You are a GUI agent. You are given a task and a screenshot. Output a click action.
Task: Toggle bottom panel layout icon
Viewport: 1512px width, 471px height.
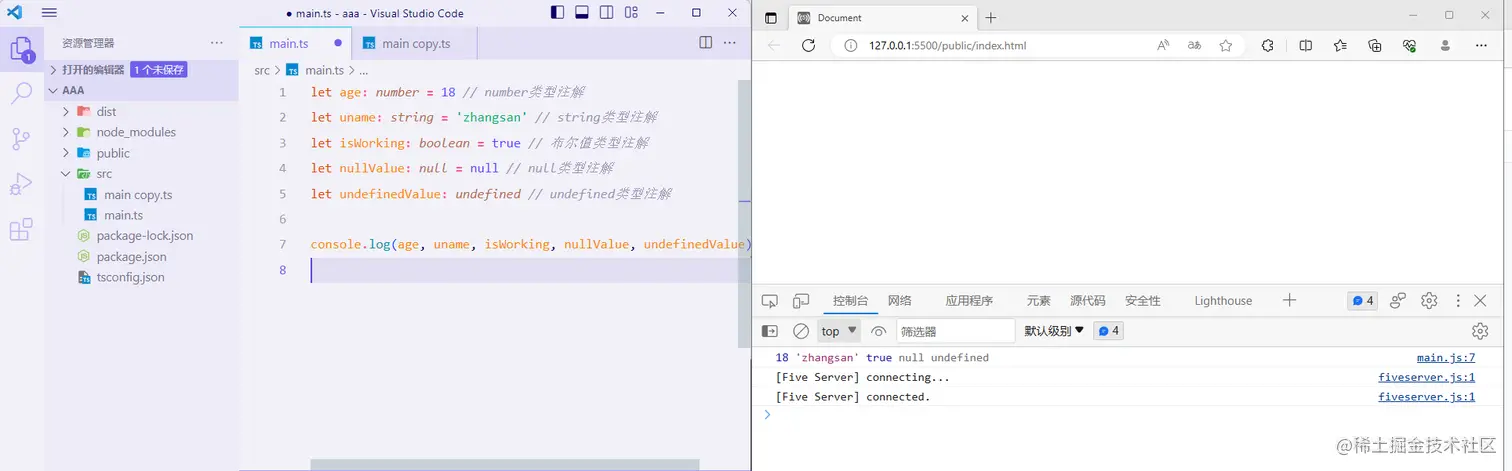click(x=582, y=13)
